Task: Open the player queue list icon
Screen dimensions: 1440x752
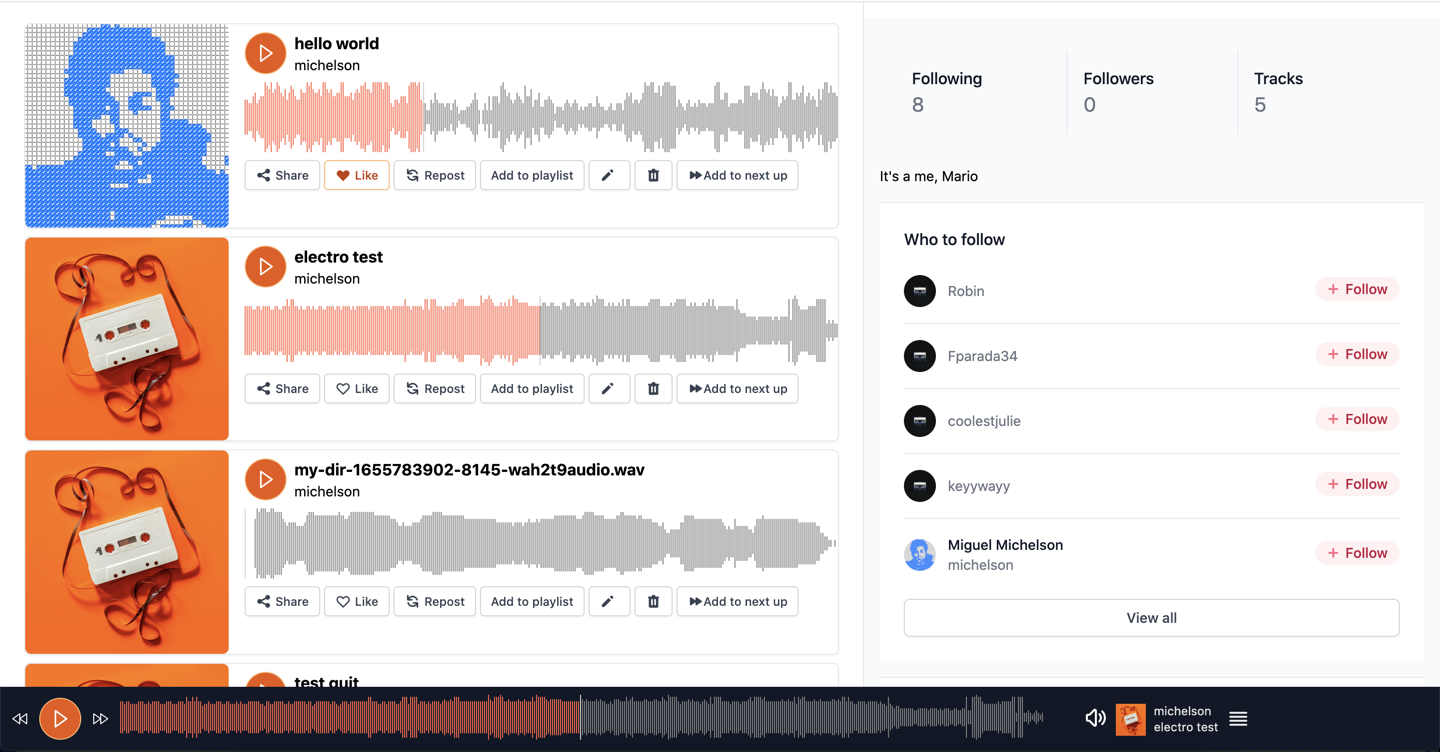Action: [x=1238, y=719]
